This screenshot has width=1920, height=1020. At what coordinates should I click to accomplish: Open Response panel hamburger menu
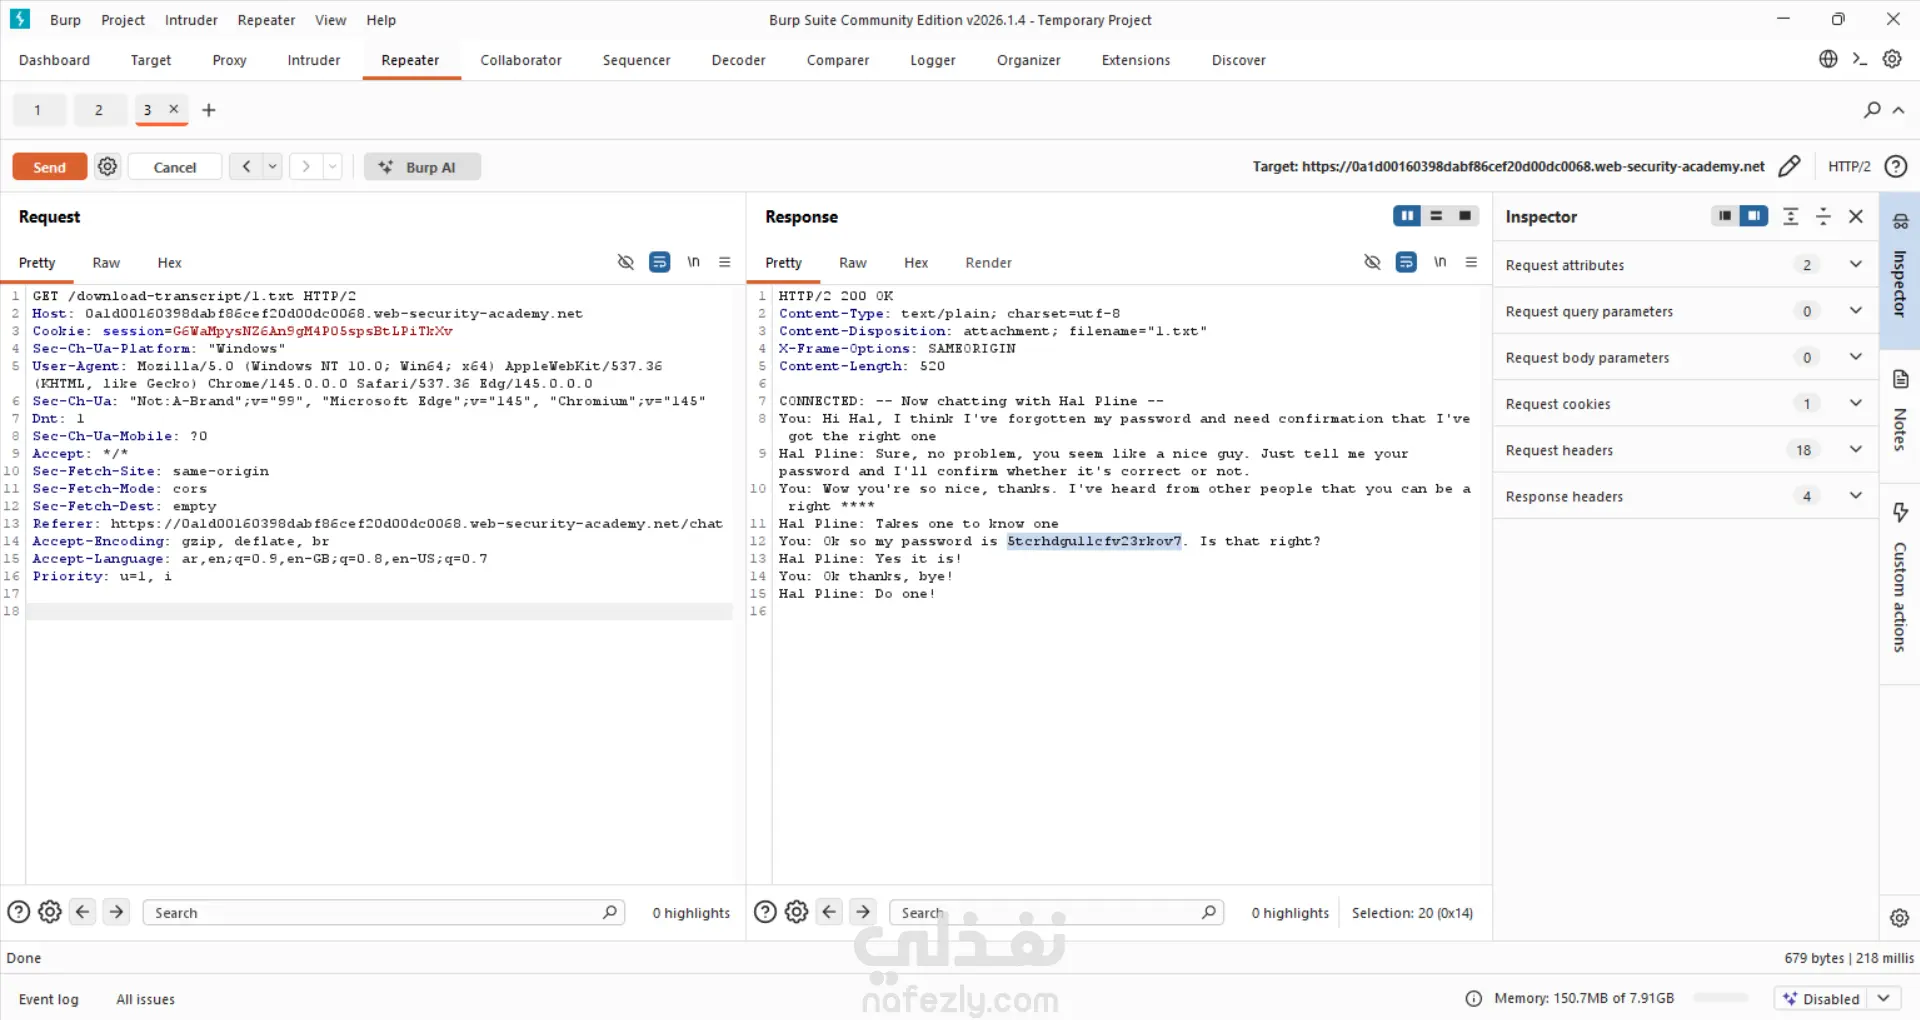tap(1472, 262)
